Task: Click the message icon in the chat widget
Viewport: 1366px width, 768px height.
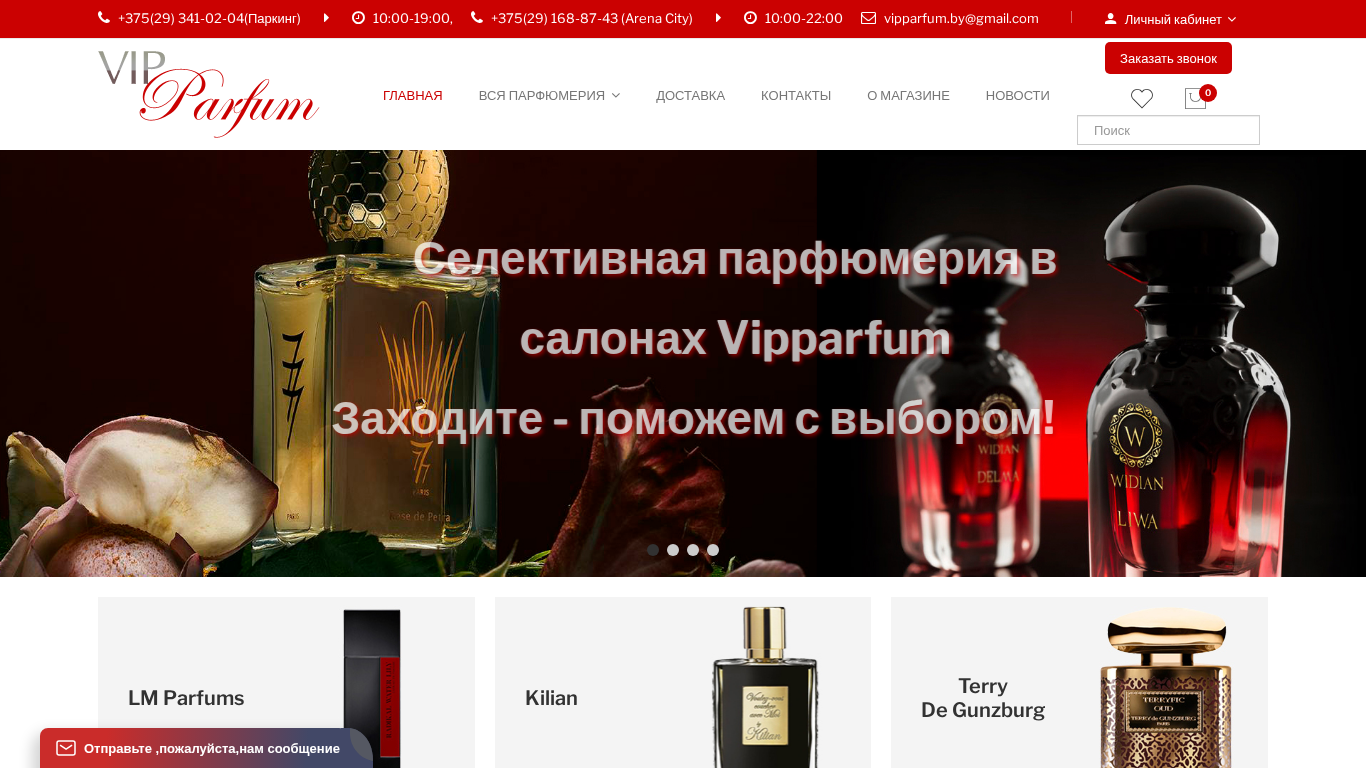Action: coord(66,748)
